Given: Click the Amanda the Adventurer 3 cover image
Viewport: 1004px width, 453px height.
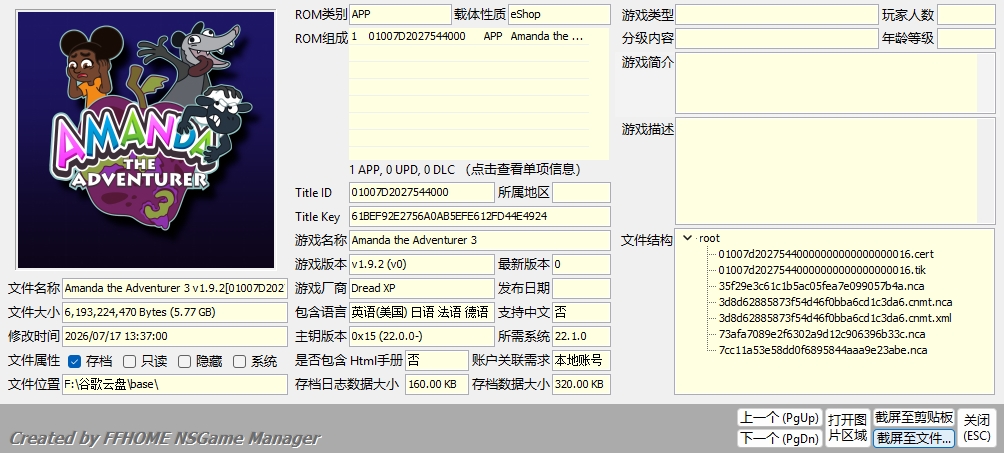Looking at the screenshot, I should pos(146,140).
